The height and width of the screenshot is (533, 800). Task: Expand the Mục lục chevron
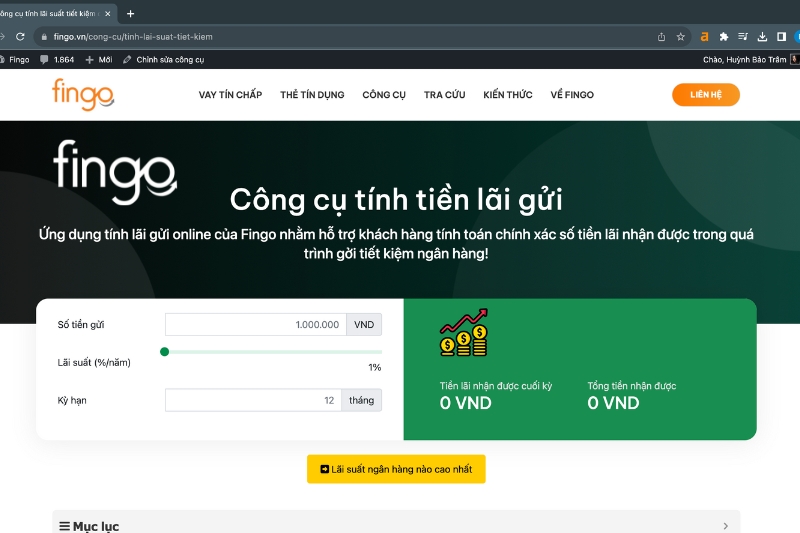(x=726, y=526)
